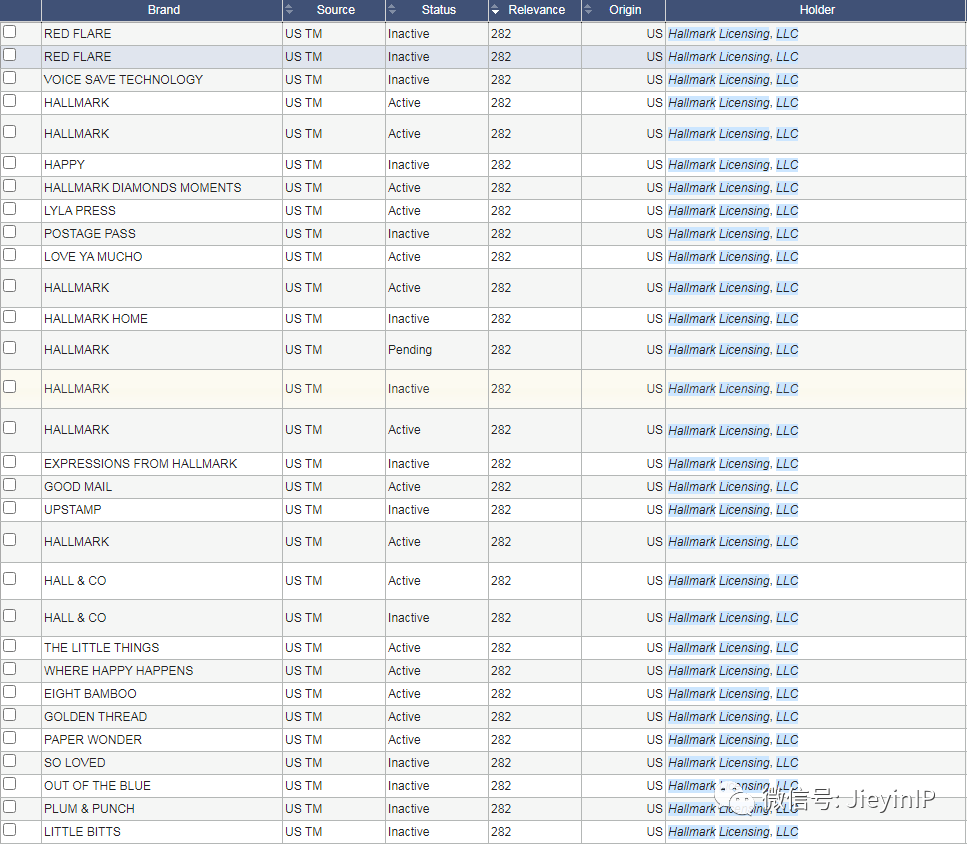Image resolution: width=967 pixels, height=844 pixels.
Task: Click holder link in HALLMARK HOME row
Action: (733, 319)
